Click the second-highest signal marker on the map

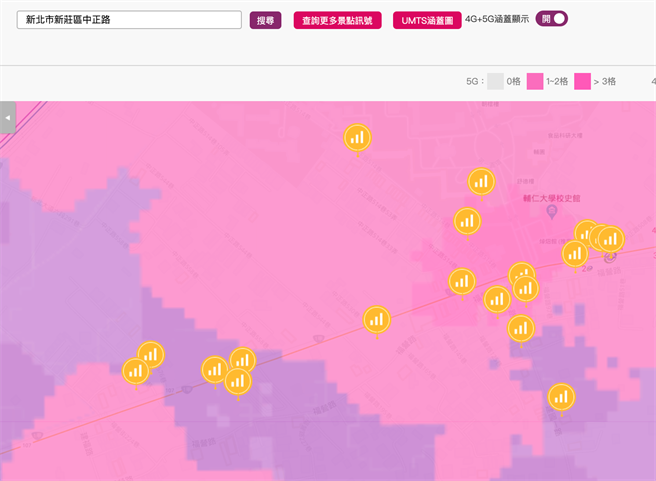(x=482, y=181)
